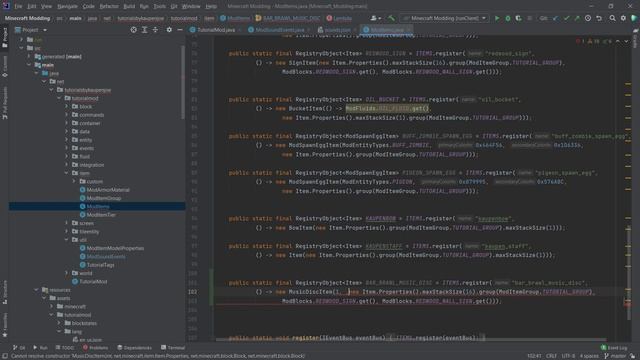Show Git history clock icon
The height and width of the screenshot is (360, 640).
click(x=588, y=18)
